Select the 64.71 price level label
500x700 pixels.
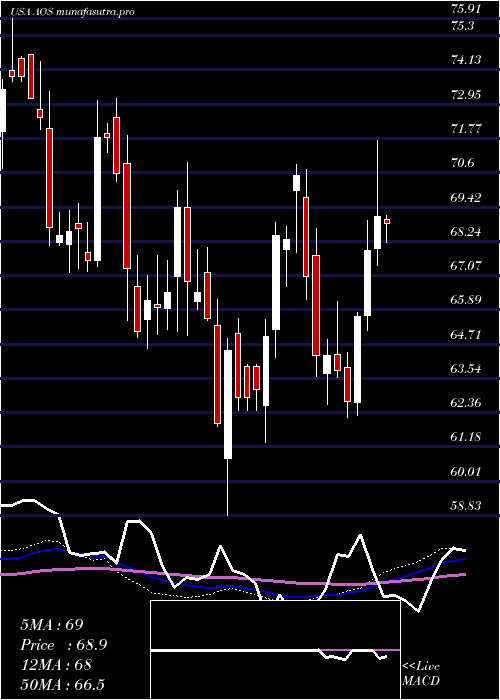(466, 335)
